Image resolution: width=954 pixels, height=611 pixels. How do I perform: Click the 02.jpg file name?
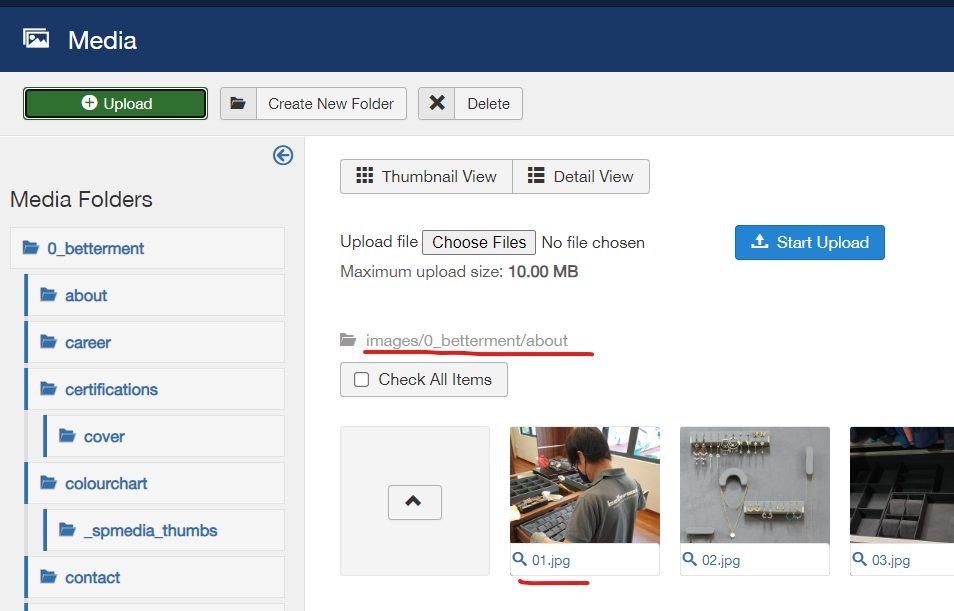click(x=721, y=560)
